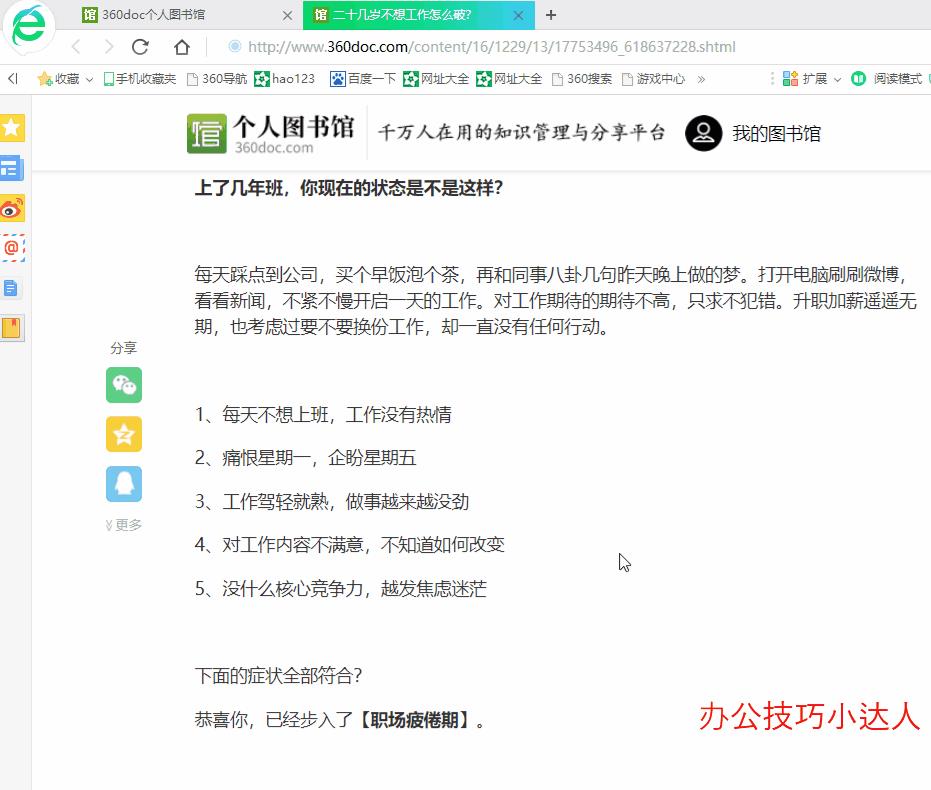
Task: Expand 更多 share options
Action: pos(124,525)
